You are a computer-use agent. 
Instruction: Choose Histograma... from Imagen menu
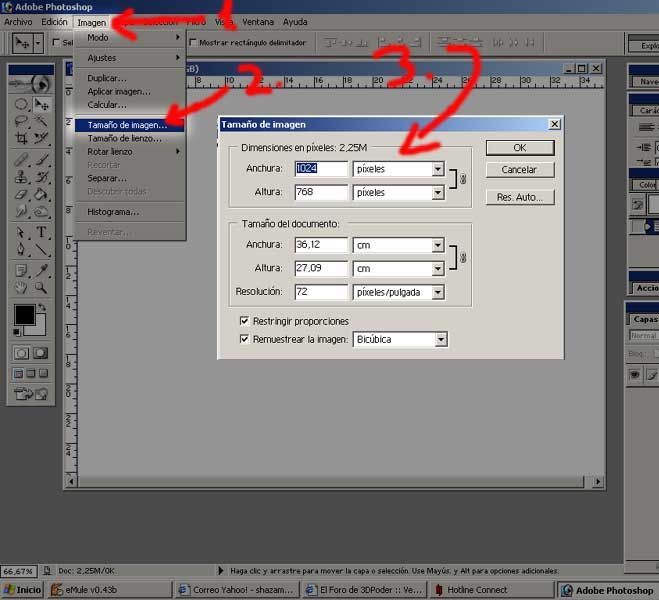pos(129,212)
